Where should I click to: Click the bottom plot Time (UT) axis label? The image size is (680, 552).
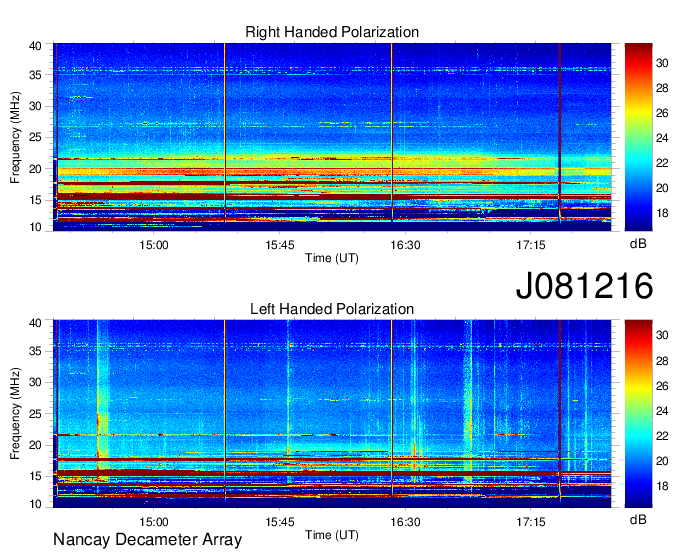tap(332, 535)
